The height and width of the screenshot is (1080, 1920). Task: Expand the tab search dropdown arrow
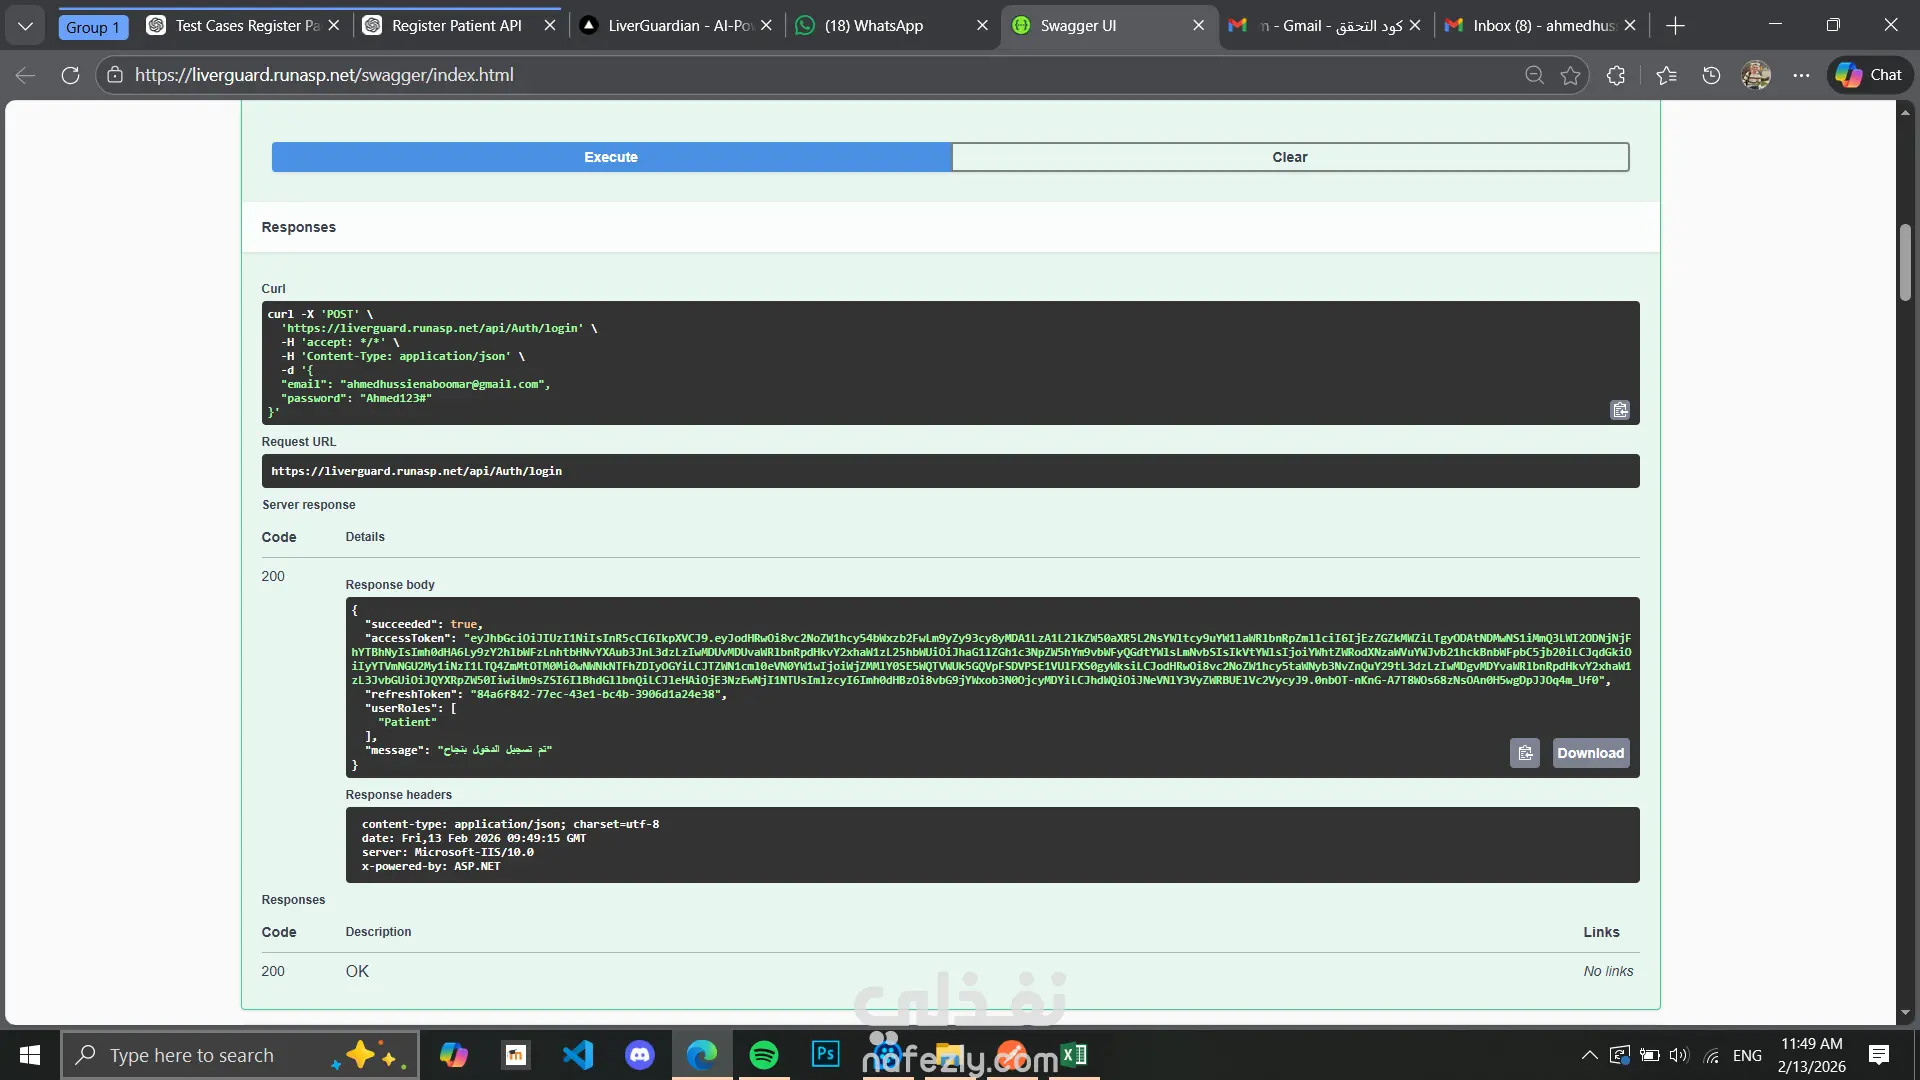pos(25,26)
